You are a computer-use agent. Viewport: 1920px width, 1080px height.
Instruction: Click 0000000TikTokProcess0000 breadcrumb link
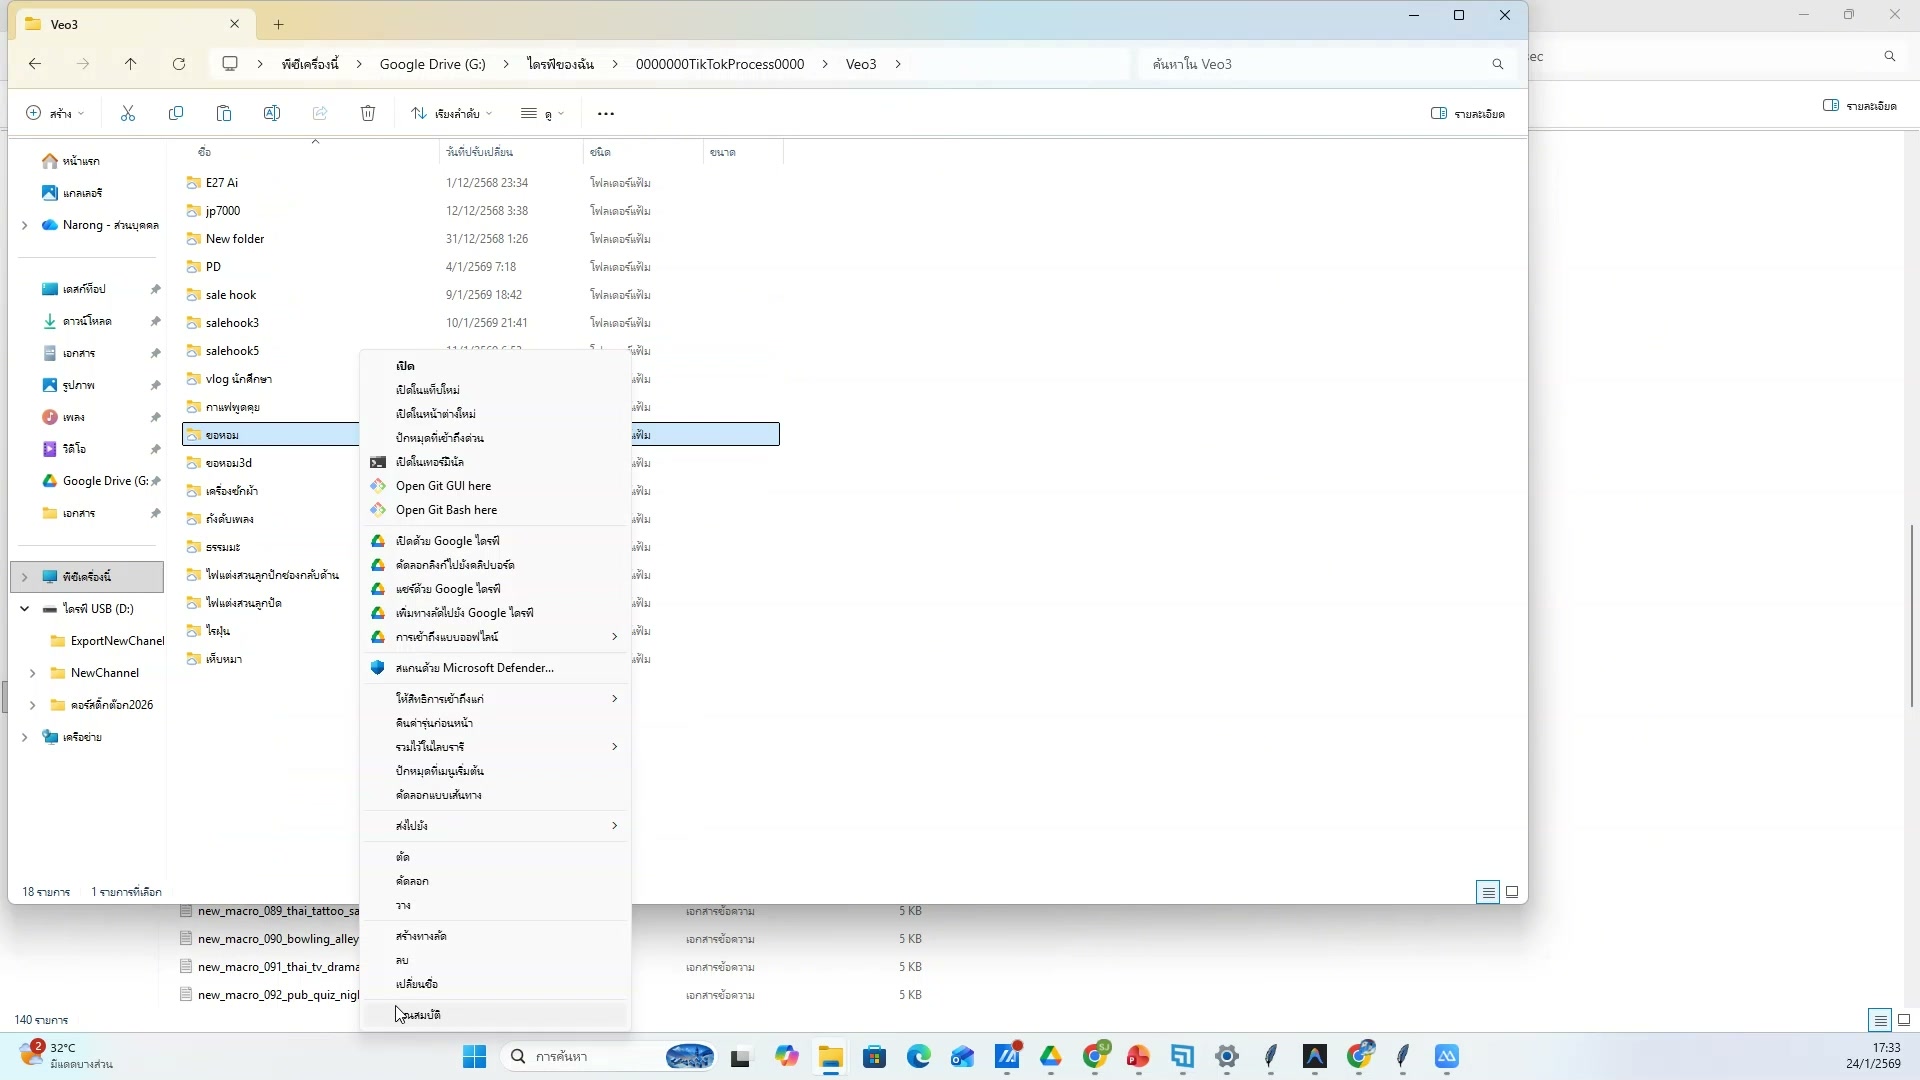(x=720, y=64)
